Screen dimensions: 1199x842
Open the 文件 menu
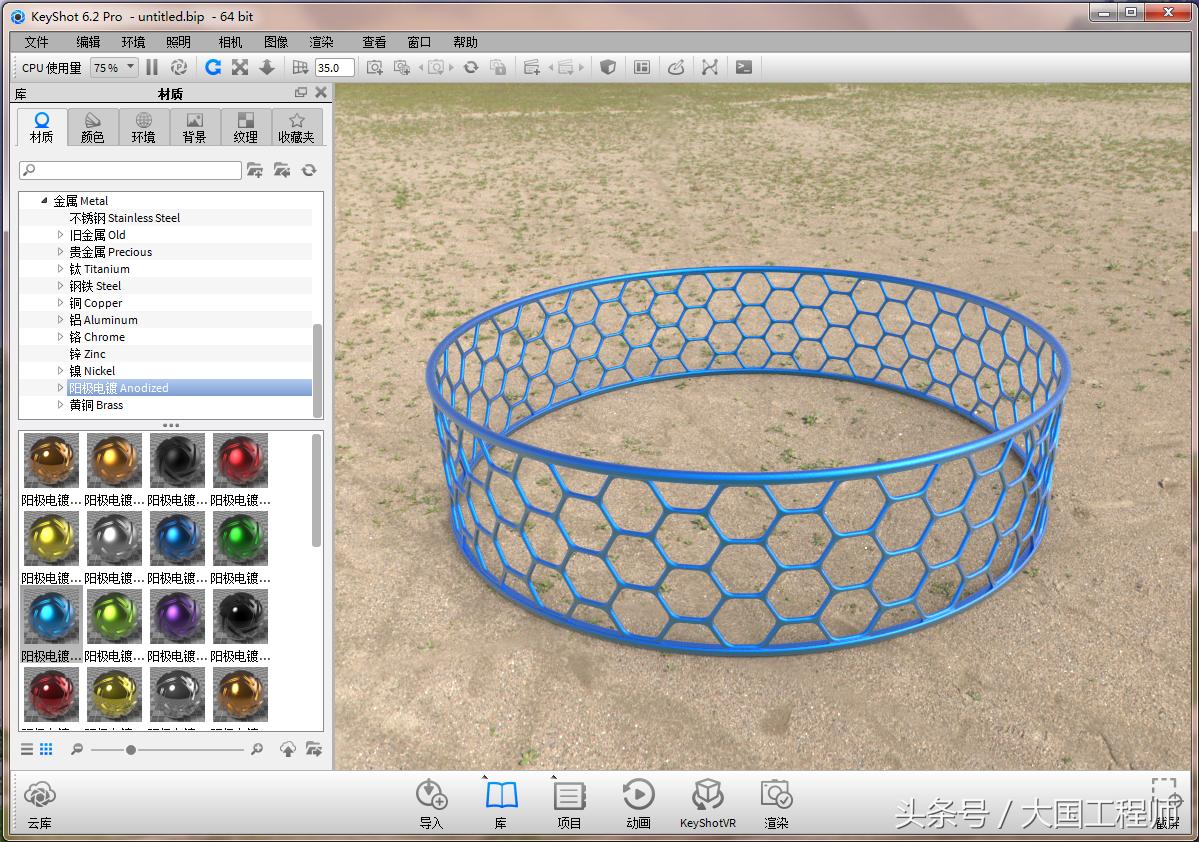pyautogui.click(x=35, y=42)
